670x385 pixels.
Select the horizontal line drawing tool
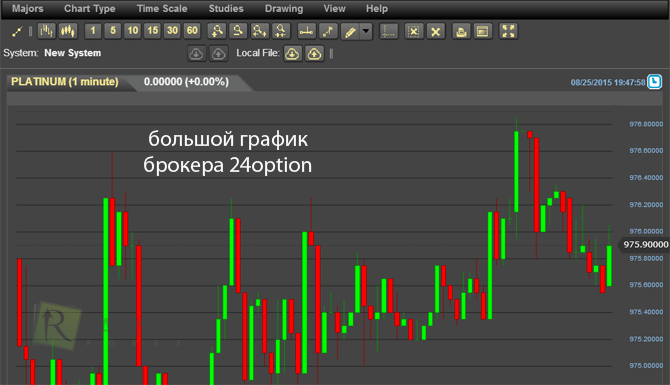point(306,31)
